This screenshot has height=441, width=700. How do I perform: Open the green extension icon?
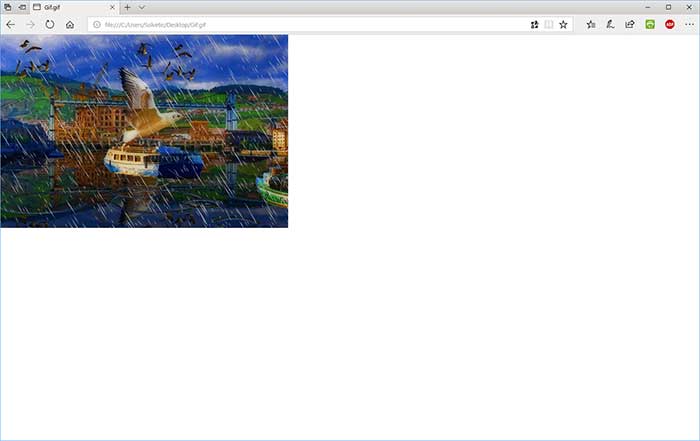(x=650, y=25)
